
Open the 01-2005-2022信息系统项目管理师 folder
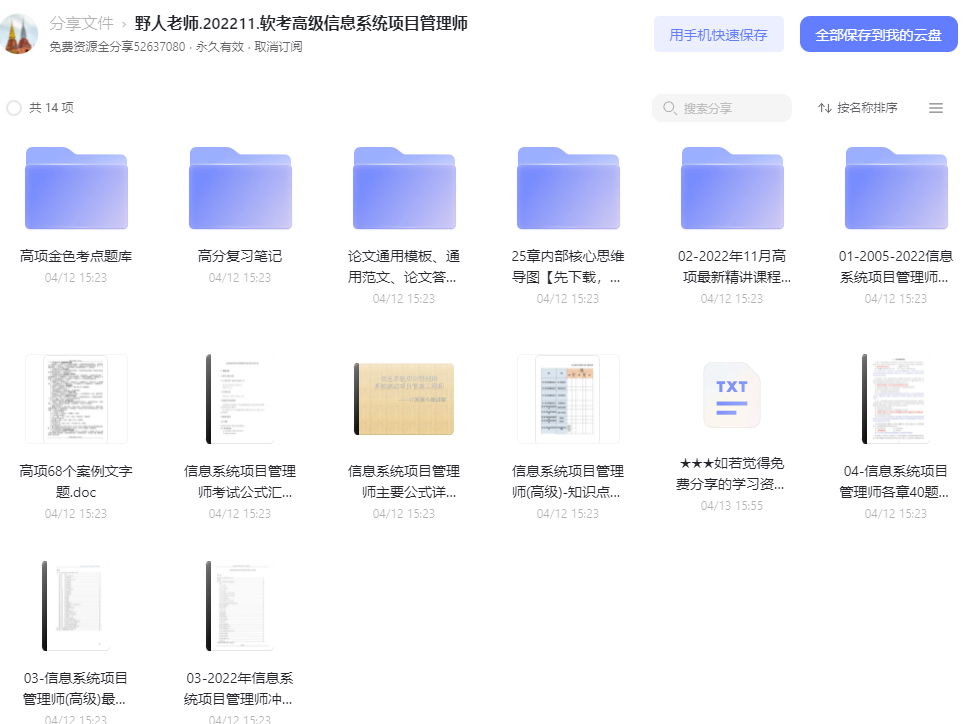896,188
